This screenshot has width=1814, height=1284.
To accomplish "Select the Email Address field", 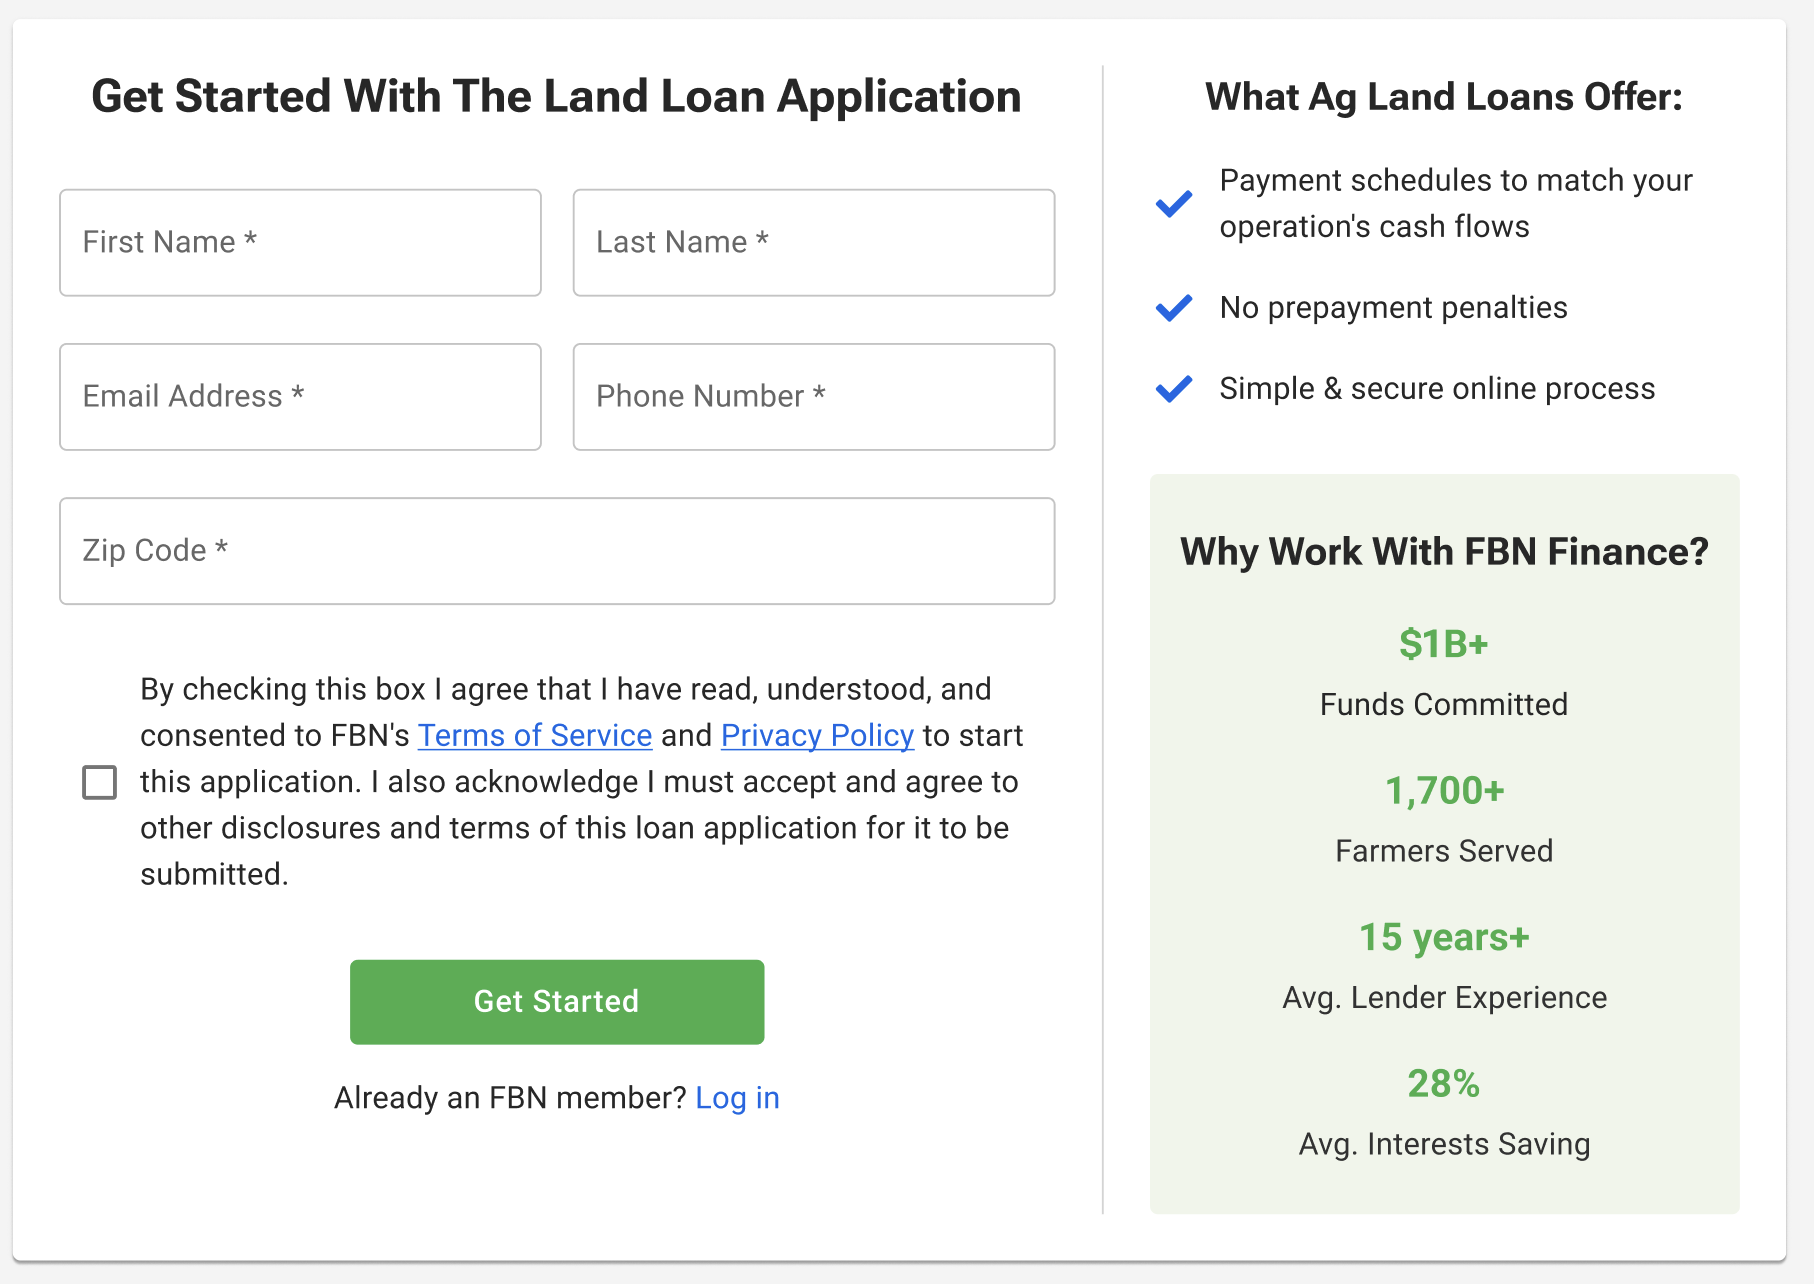I will pos(300,397).
